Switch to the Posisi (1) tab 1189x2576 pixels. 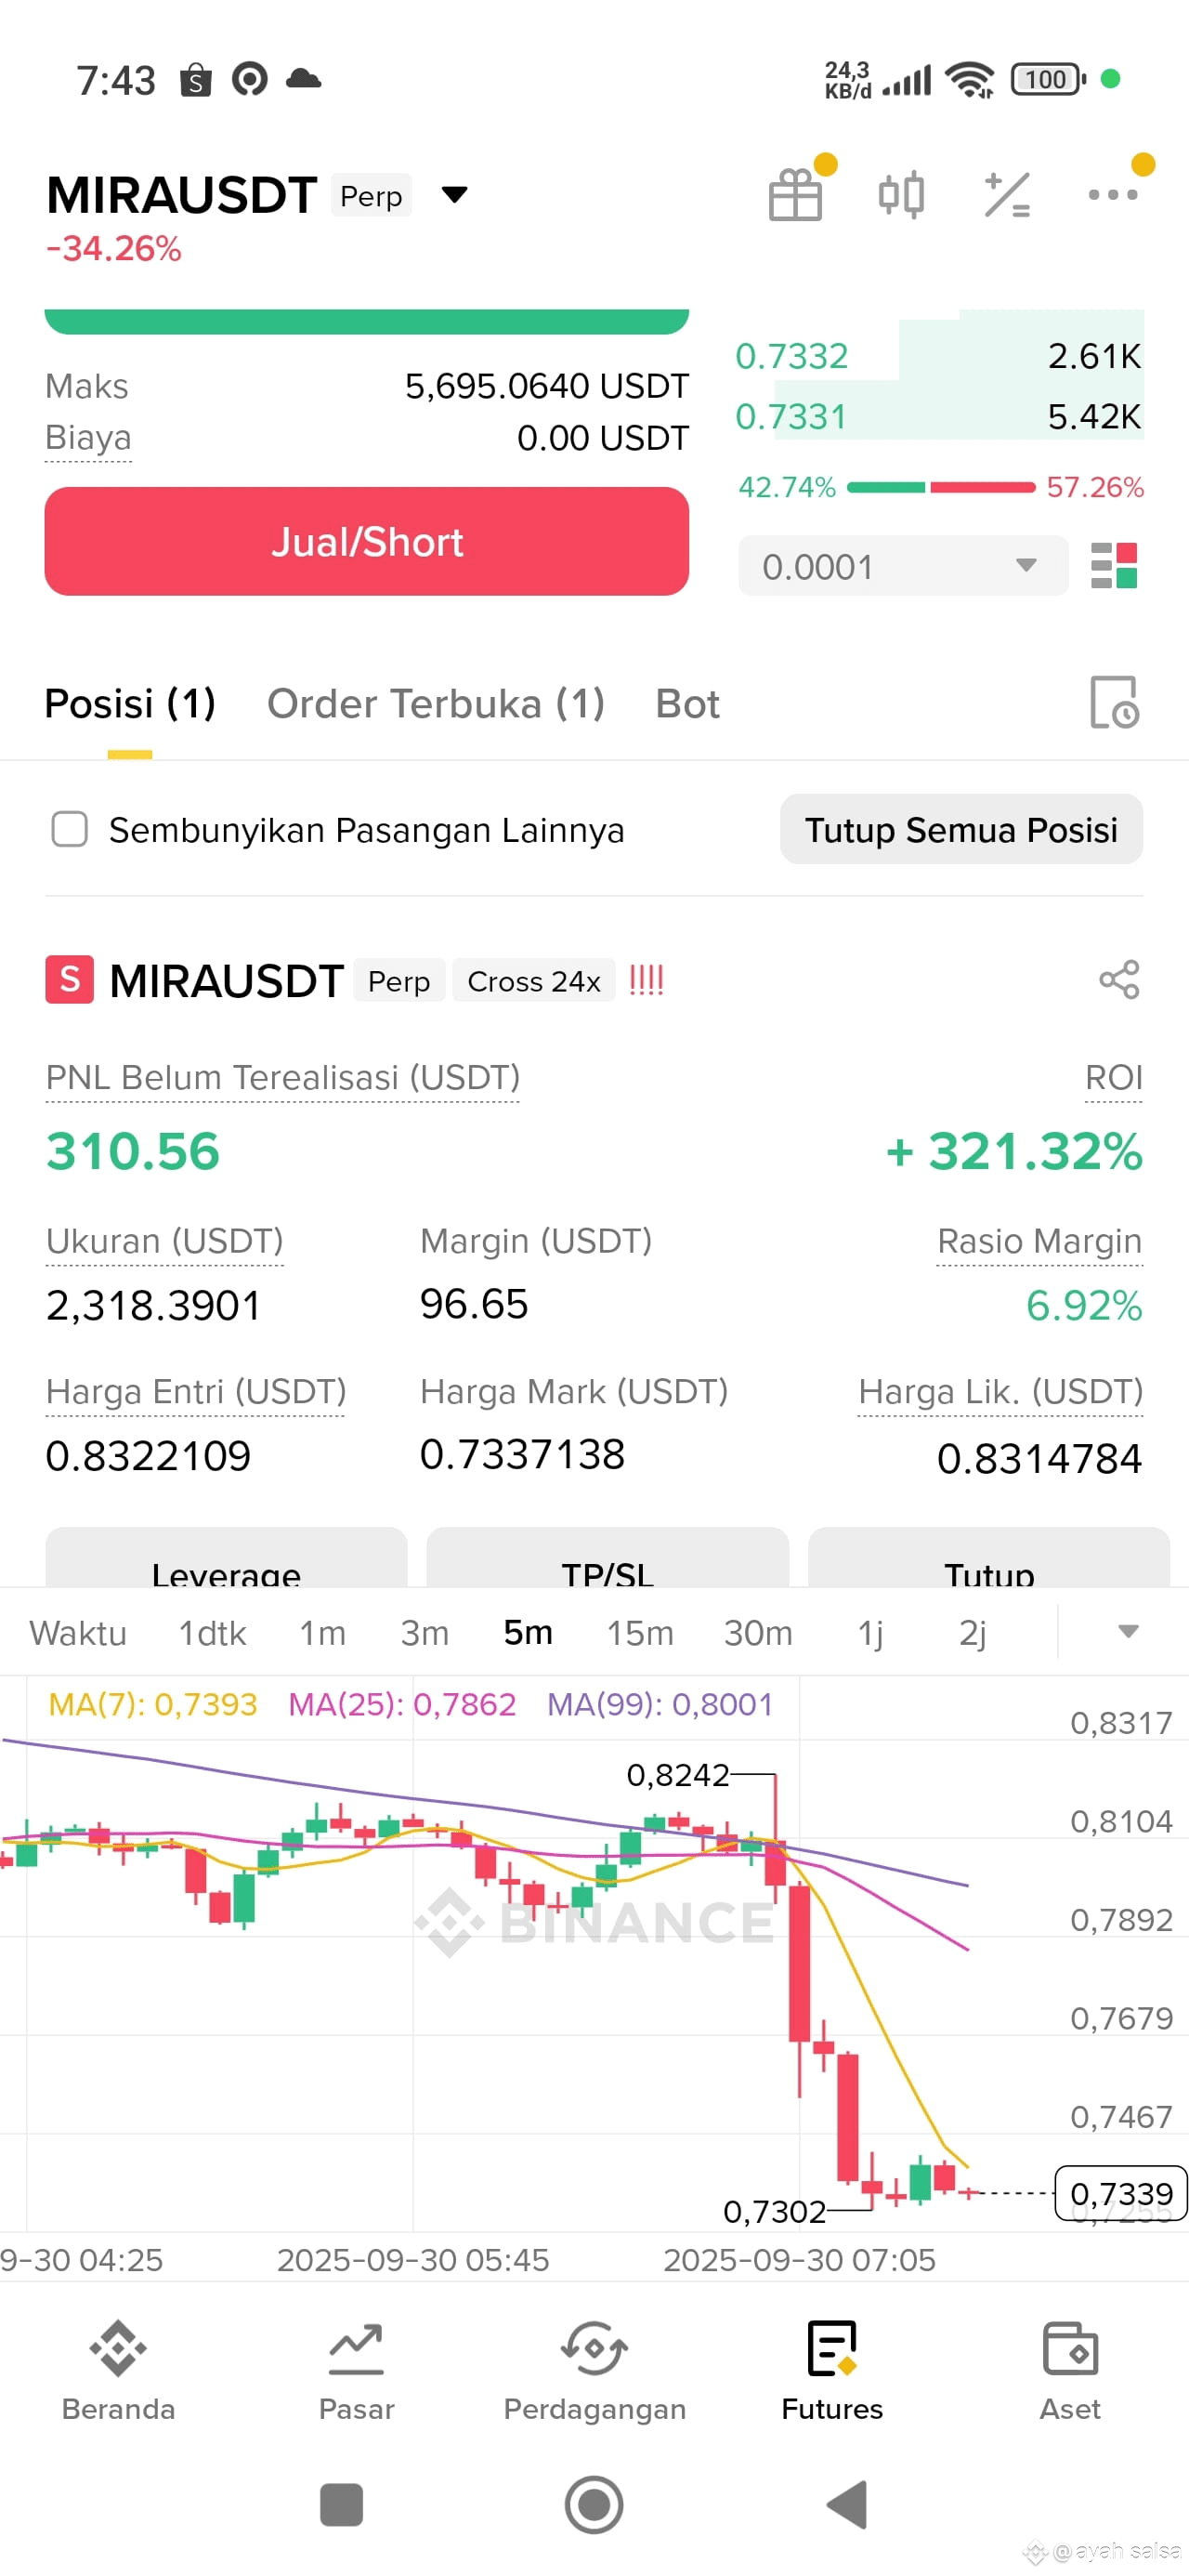coord(130,704)
